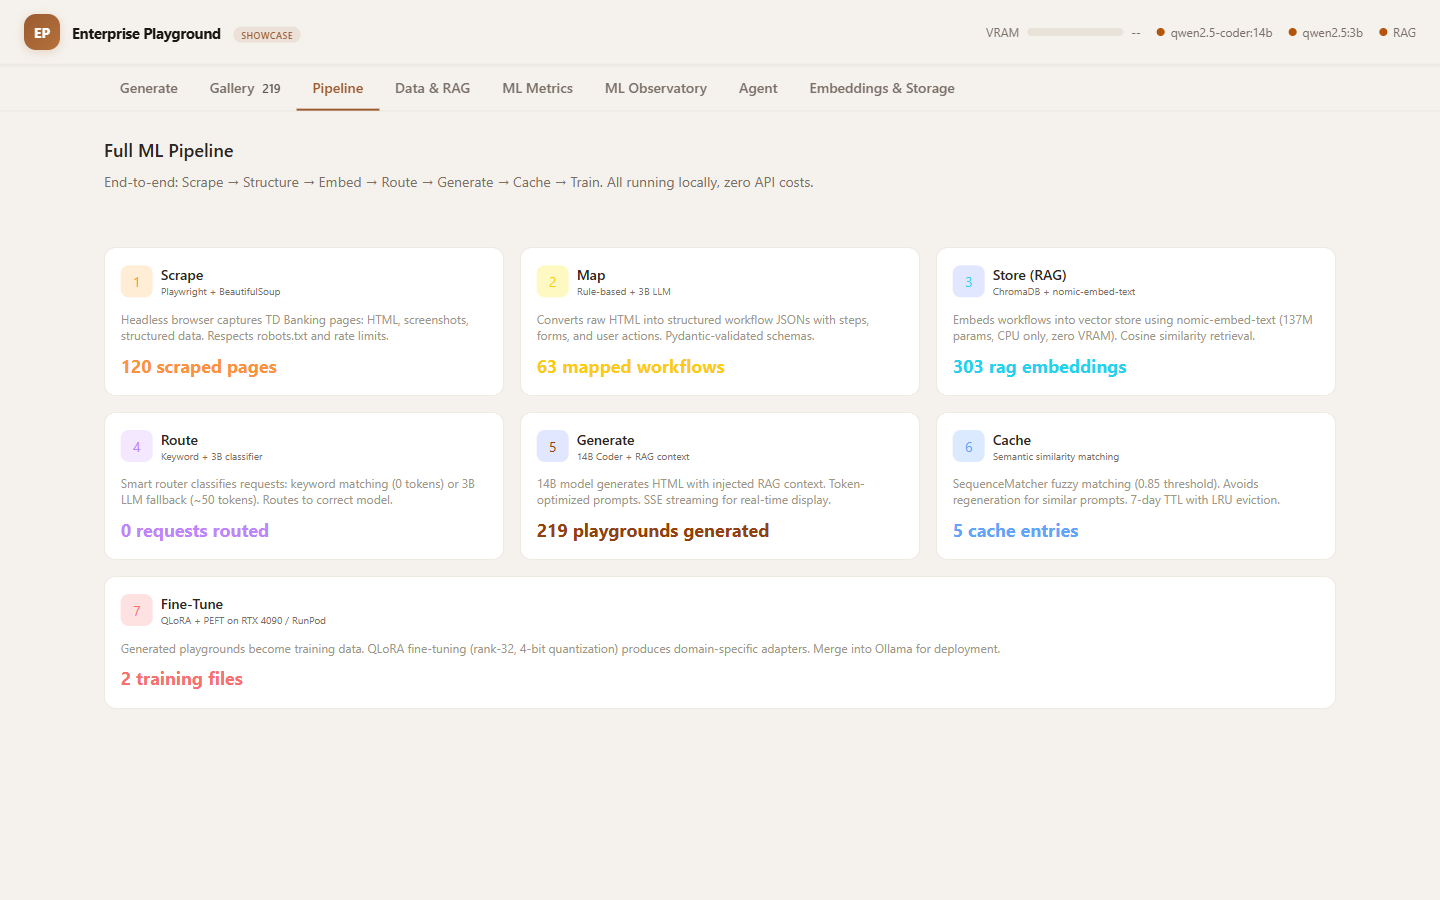Click the SHOWCASE badge
Image resolution: width=1440 pixels, height=900 pixels.
tap(267, 35)
